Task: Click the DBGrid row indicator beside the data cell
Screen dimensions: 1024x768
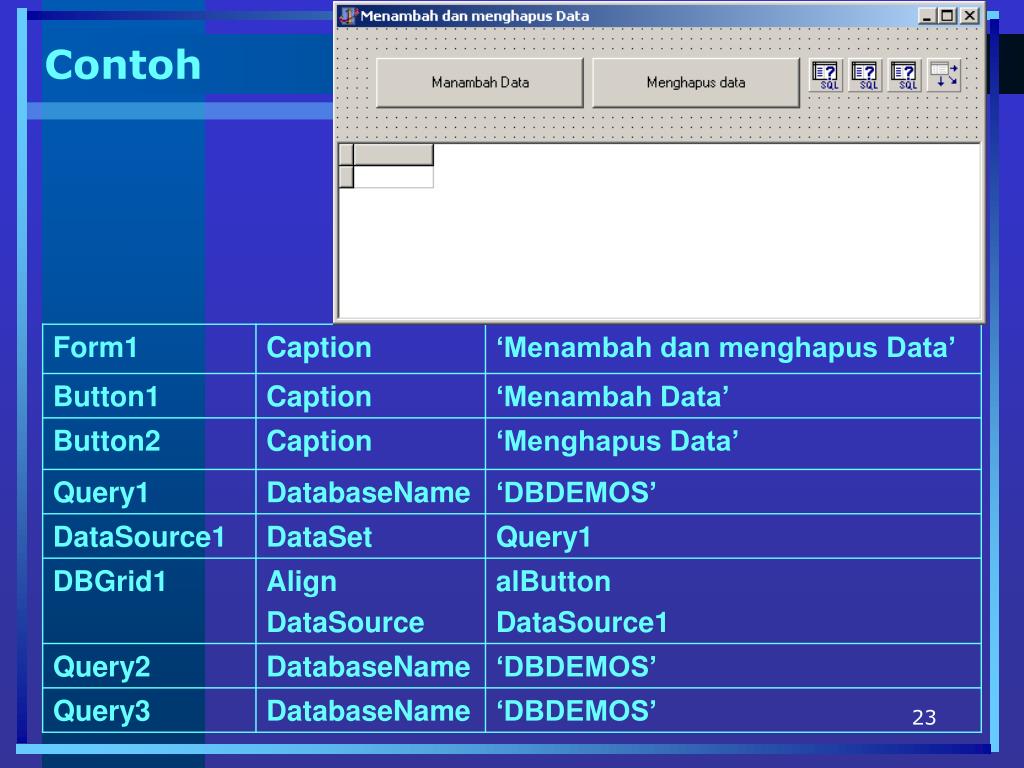Action: point(346,177)
